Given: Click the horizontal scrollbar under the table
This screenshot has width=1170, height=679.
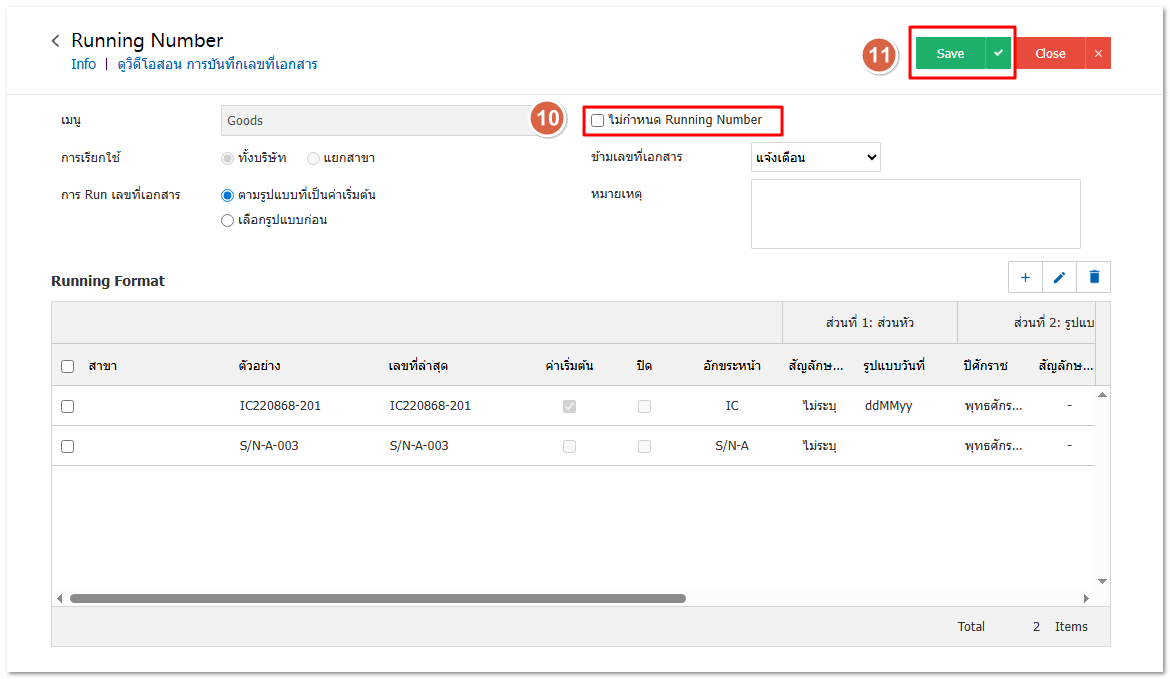Looking at the screenshot, I should pyautogui.click(x=377, y=598).
